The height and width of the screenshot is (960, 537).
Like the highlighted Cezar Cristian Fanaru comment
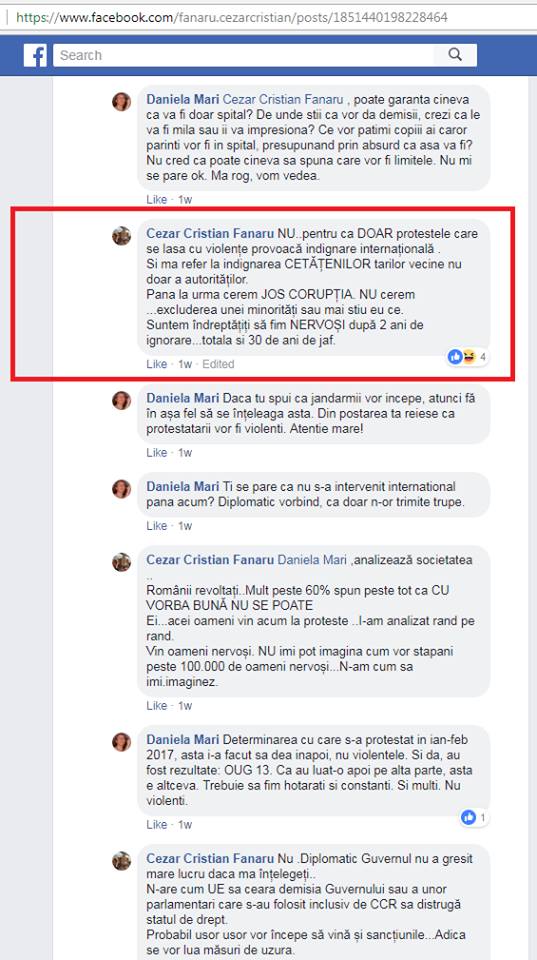156,364
